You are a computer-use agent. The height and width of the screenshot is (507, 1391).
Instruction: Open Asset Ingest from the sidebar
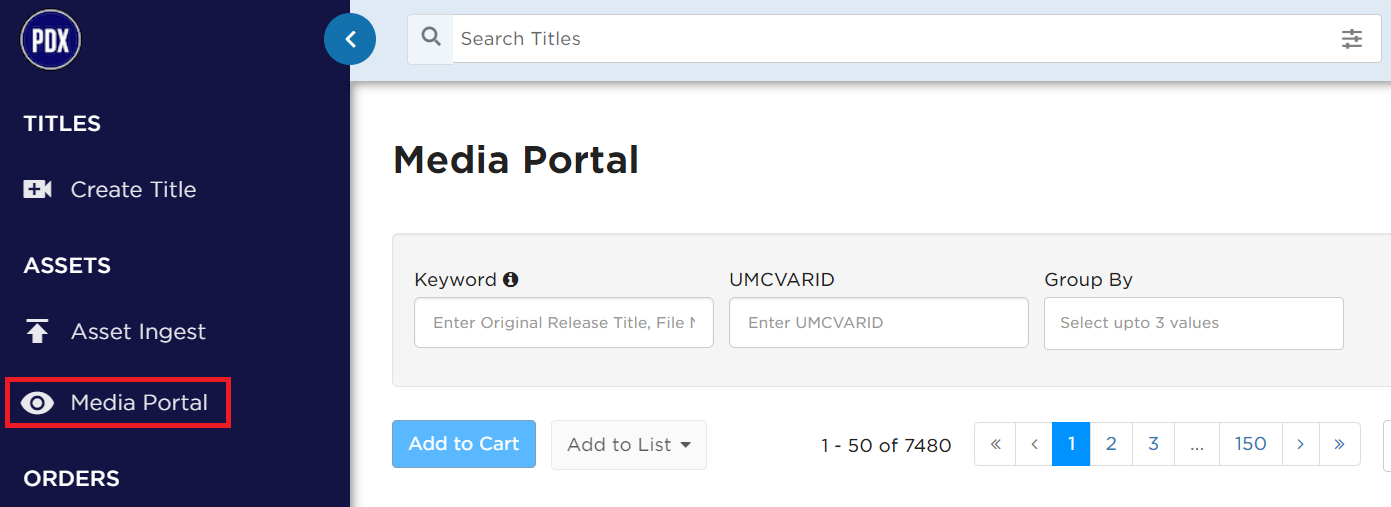tap(138, 331)
